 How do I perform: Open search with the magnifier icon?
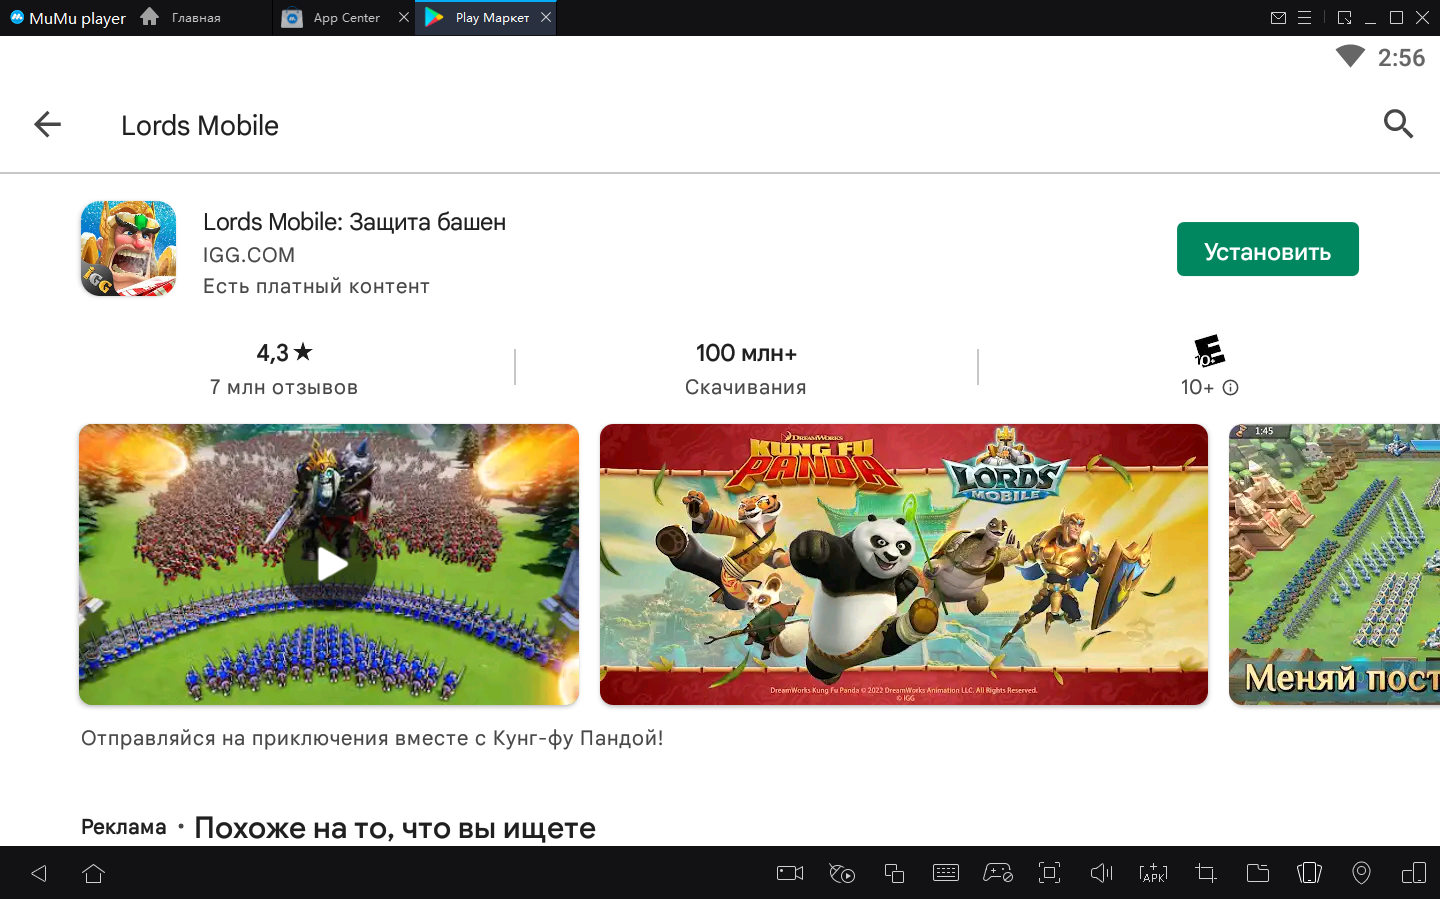[x=1398, y=124]
